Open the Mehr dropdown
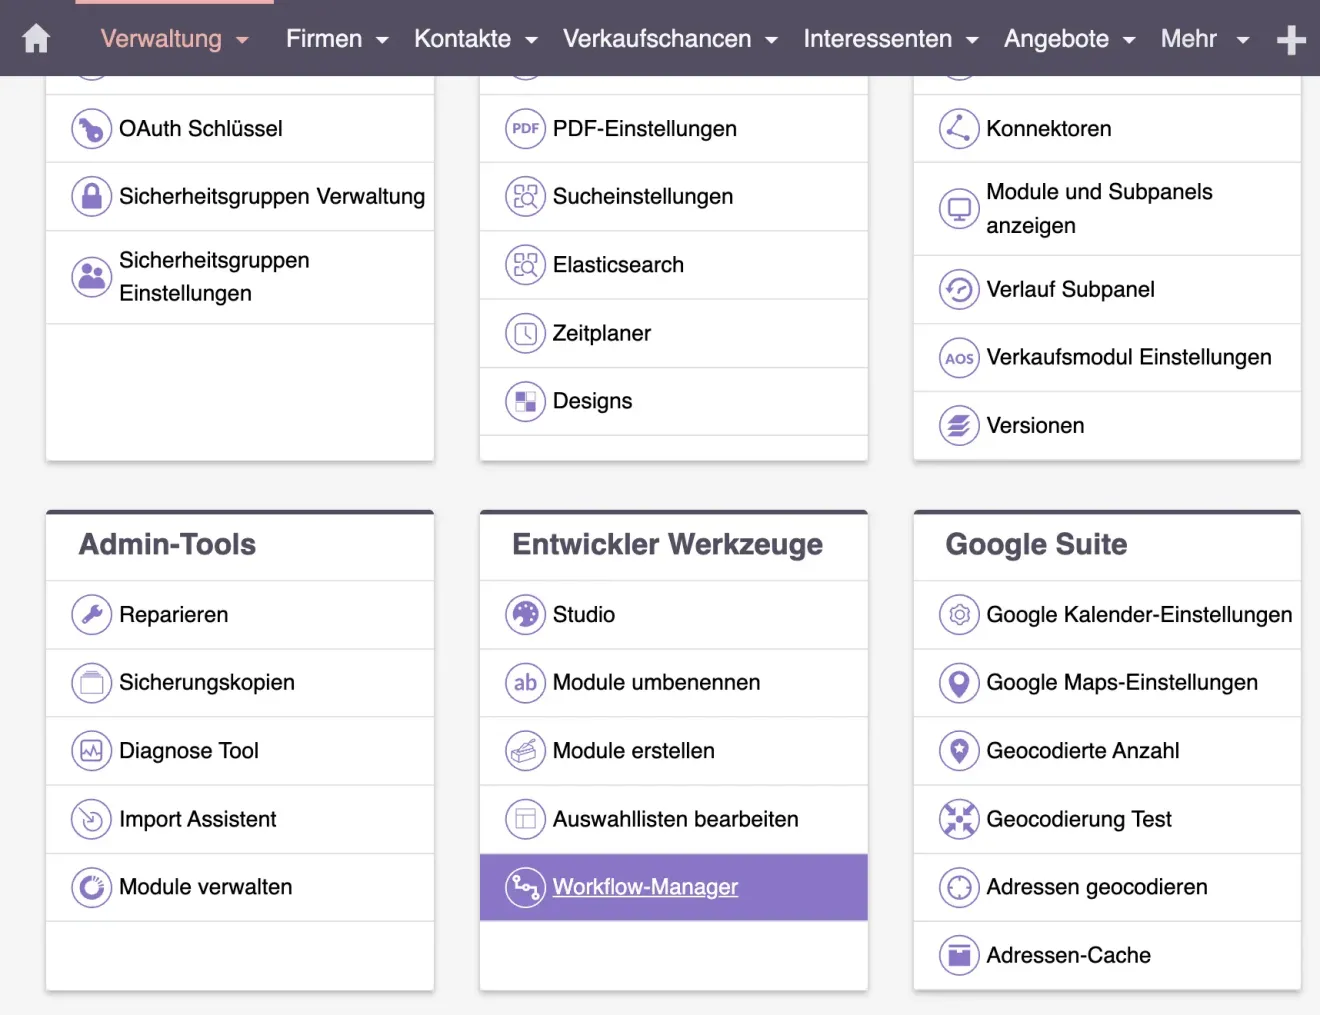The width and height of the screenshot is (1320, 1015). tap(1203, 38)
